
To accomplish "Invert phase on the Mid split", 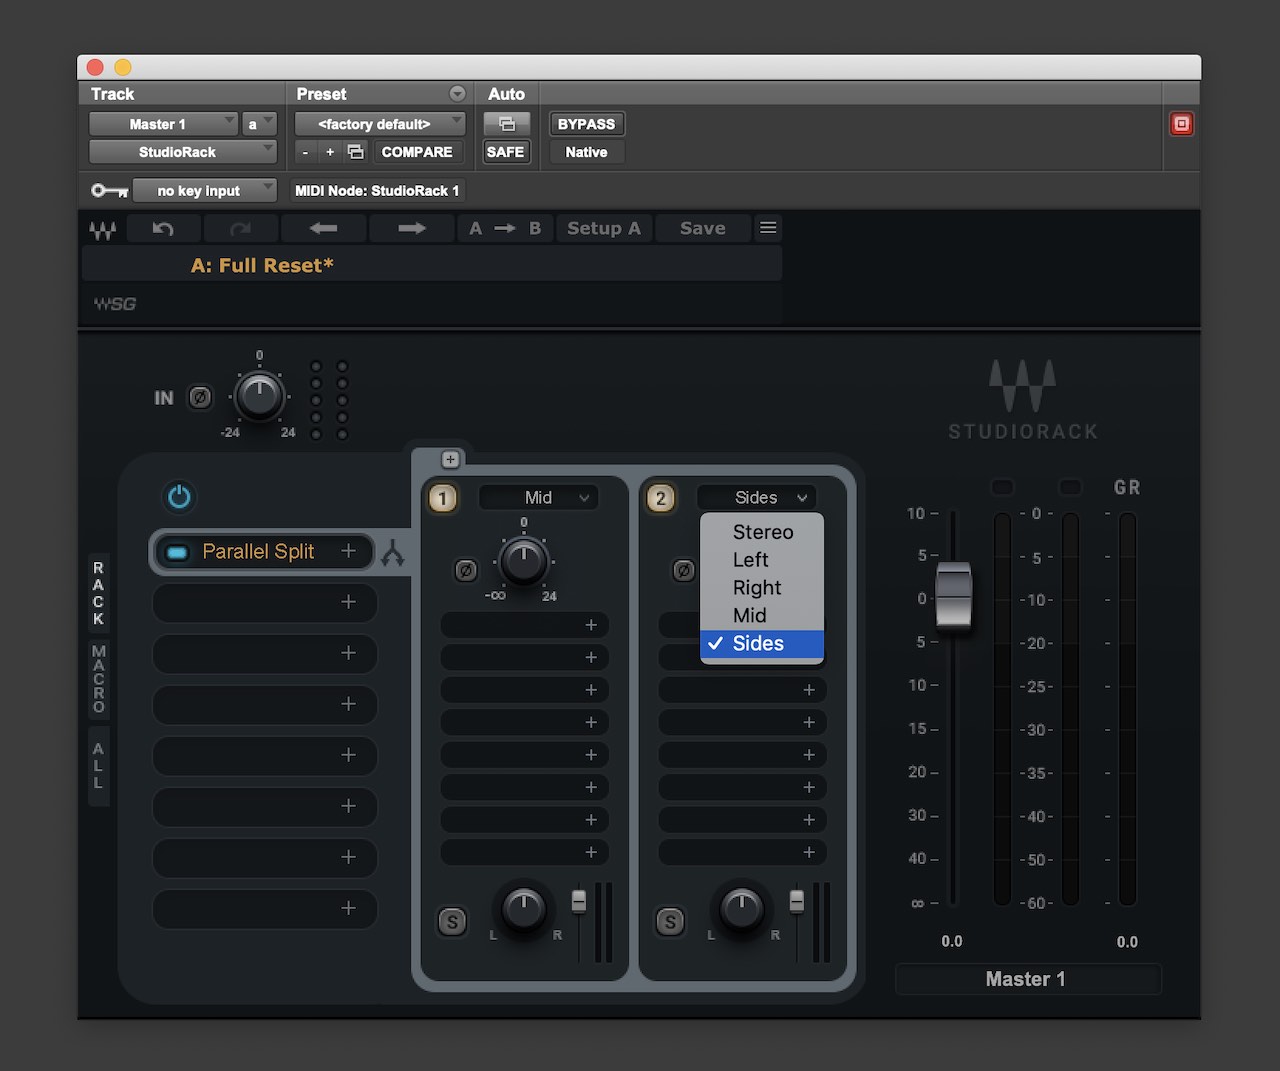I will tap(465, 570).
